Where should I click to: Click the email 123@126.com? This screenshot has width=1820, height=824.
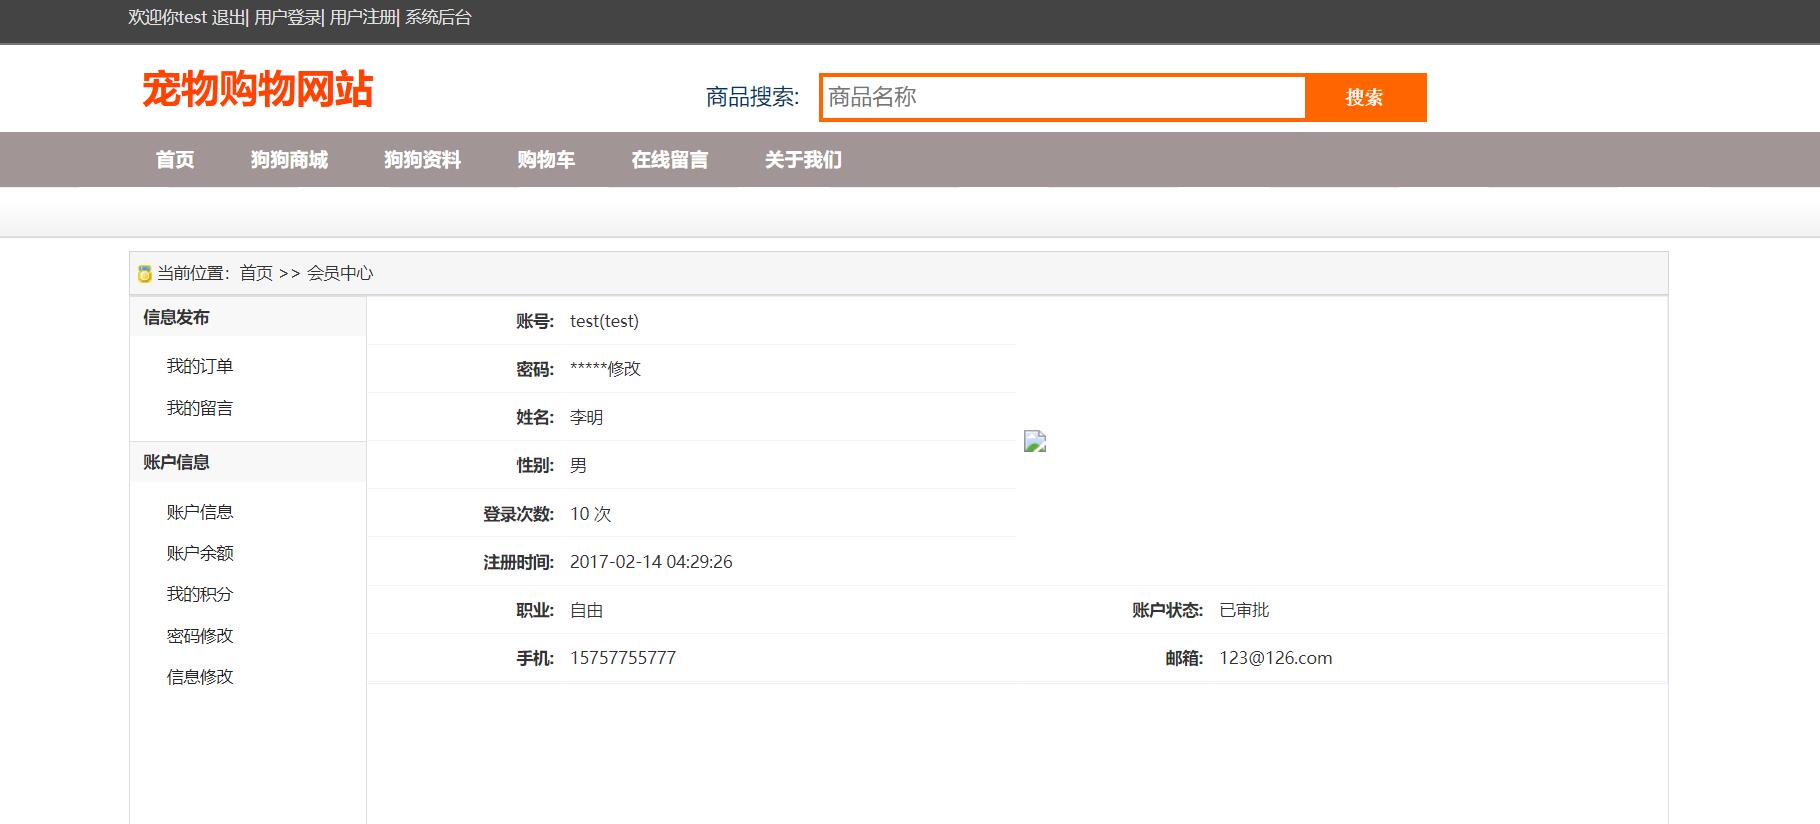point(1276,658)
